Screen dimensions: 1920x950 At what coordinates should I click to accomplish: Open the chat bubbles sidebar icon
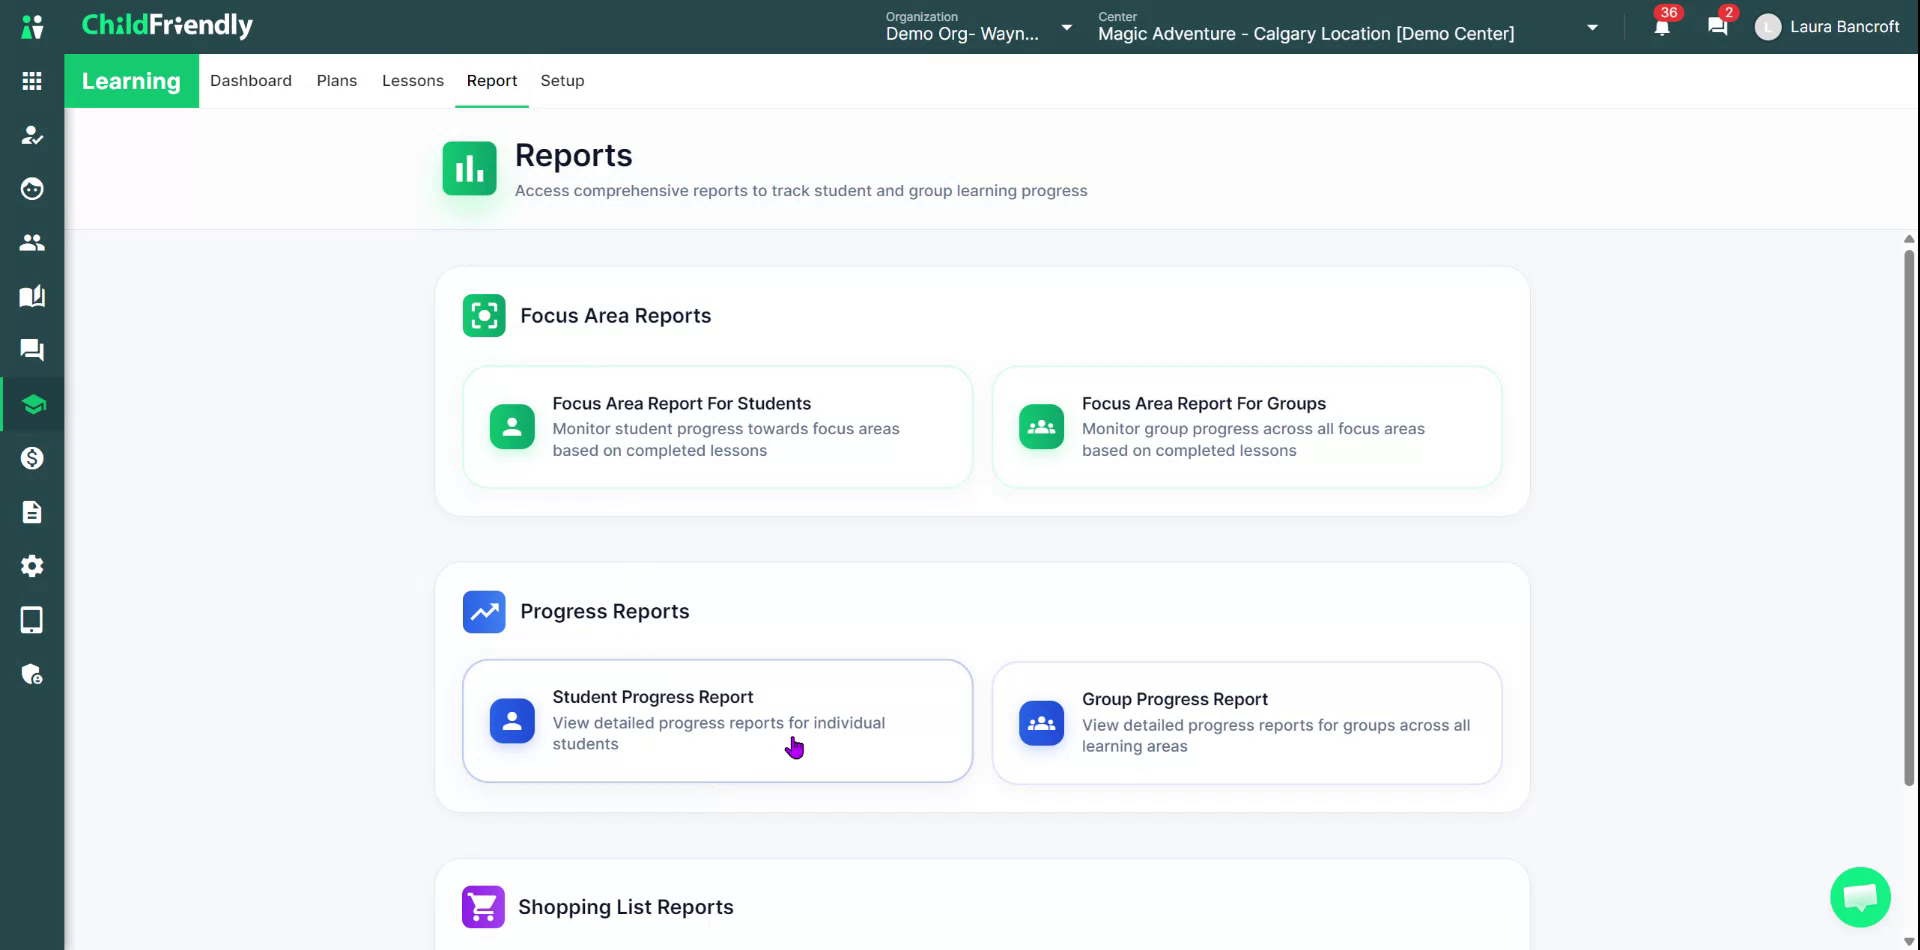32,350
